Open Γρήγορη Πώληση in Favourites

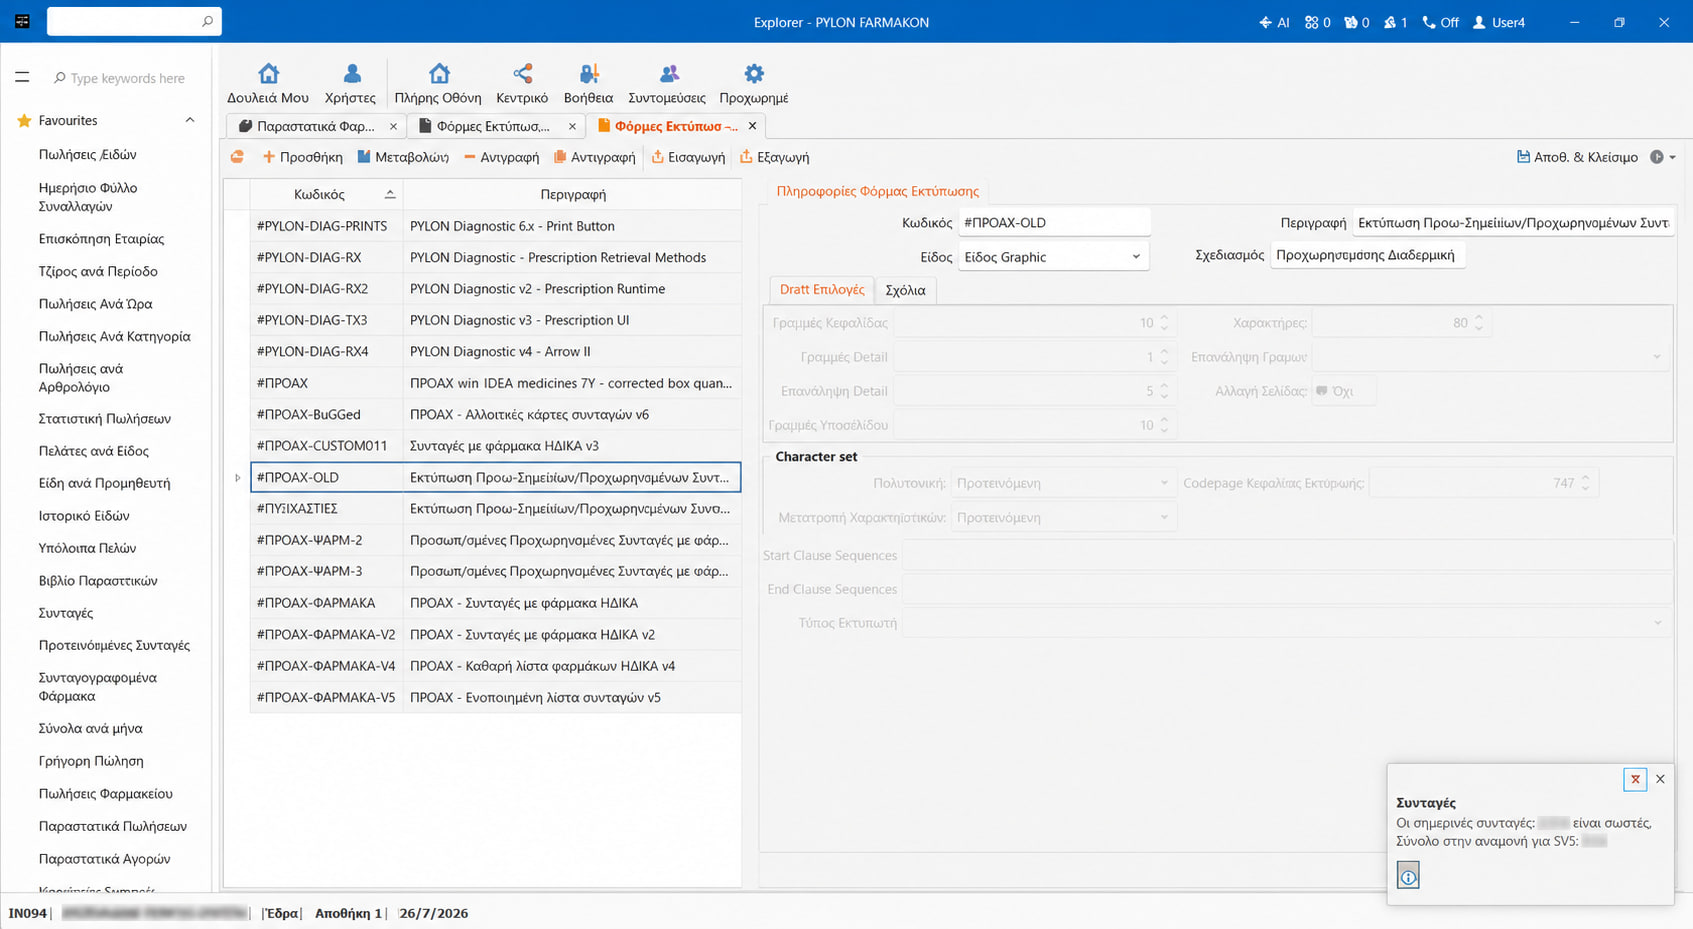91,761
